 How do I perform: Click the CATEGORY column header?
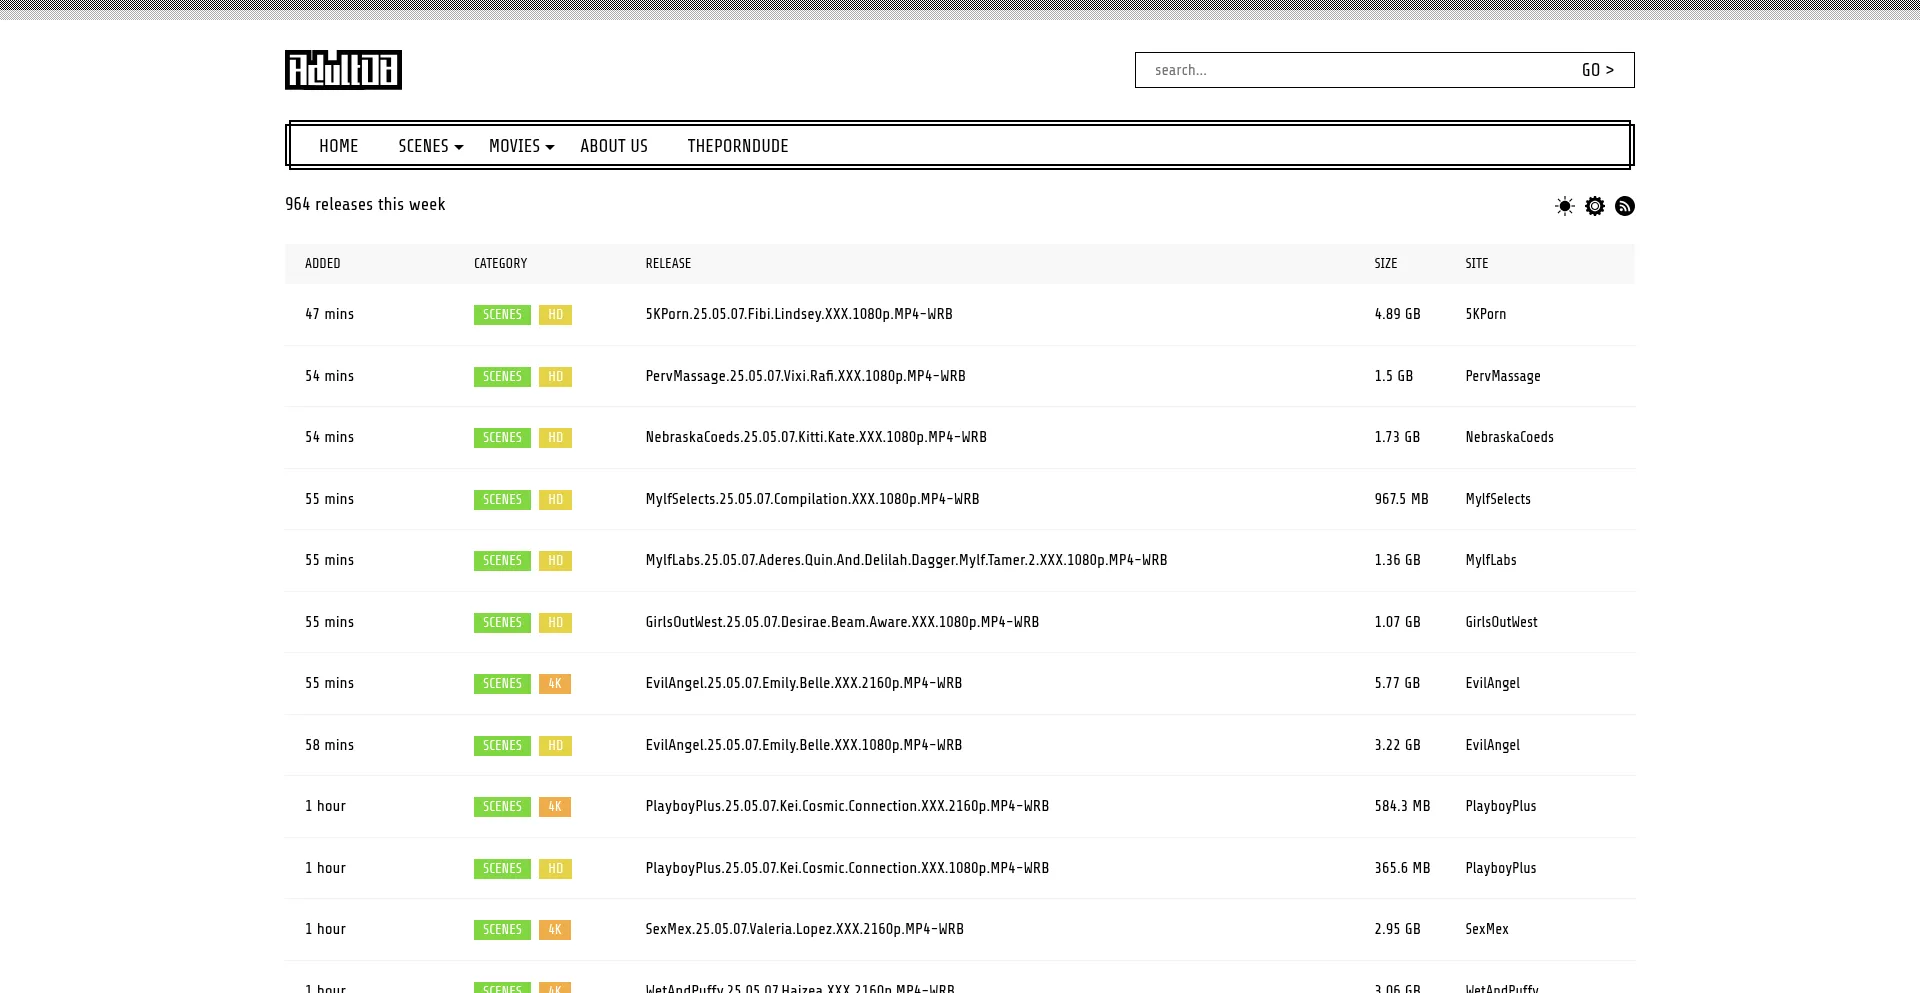click(x=500, y=264)
